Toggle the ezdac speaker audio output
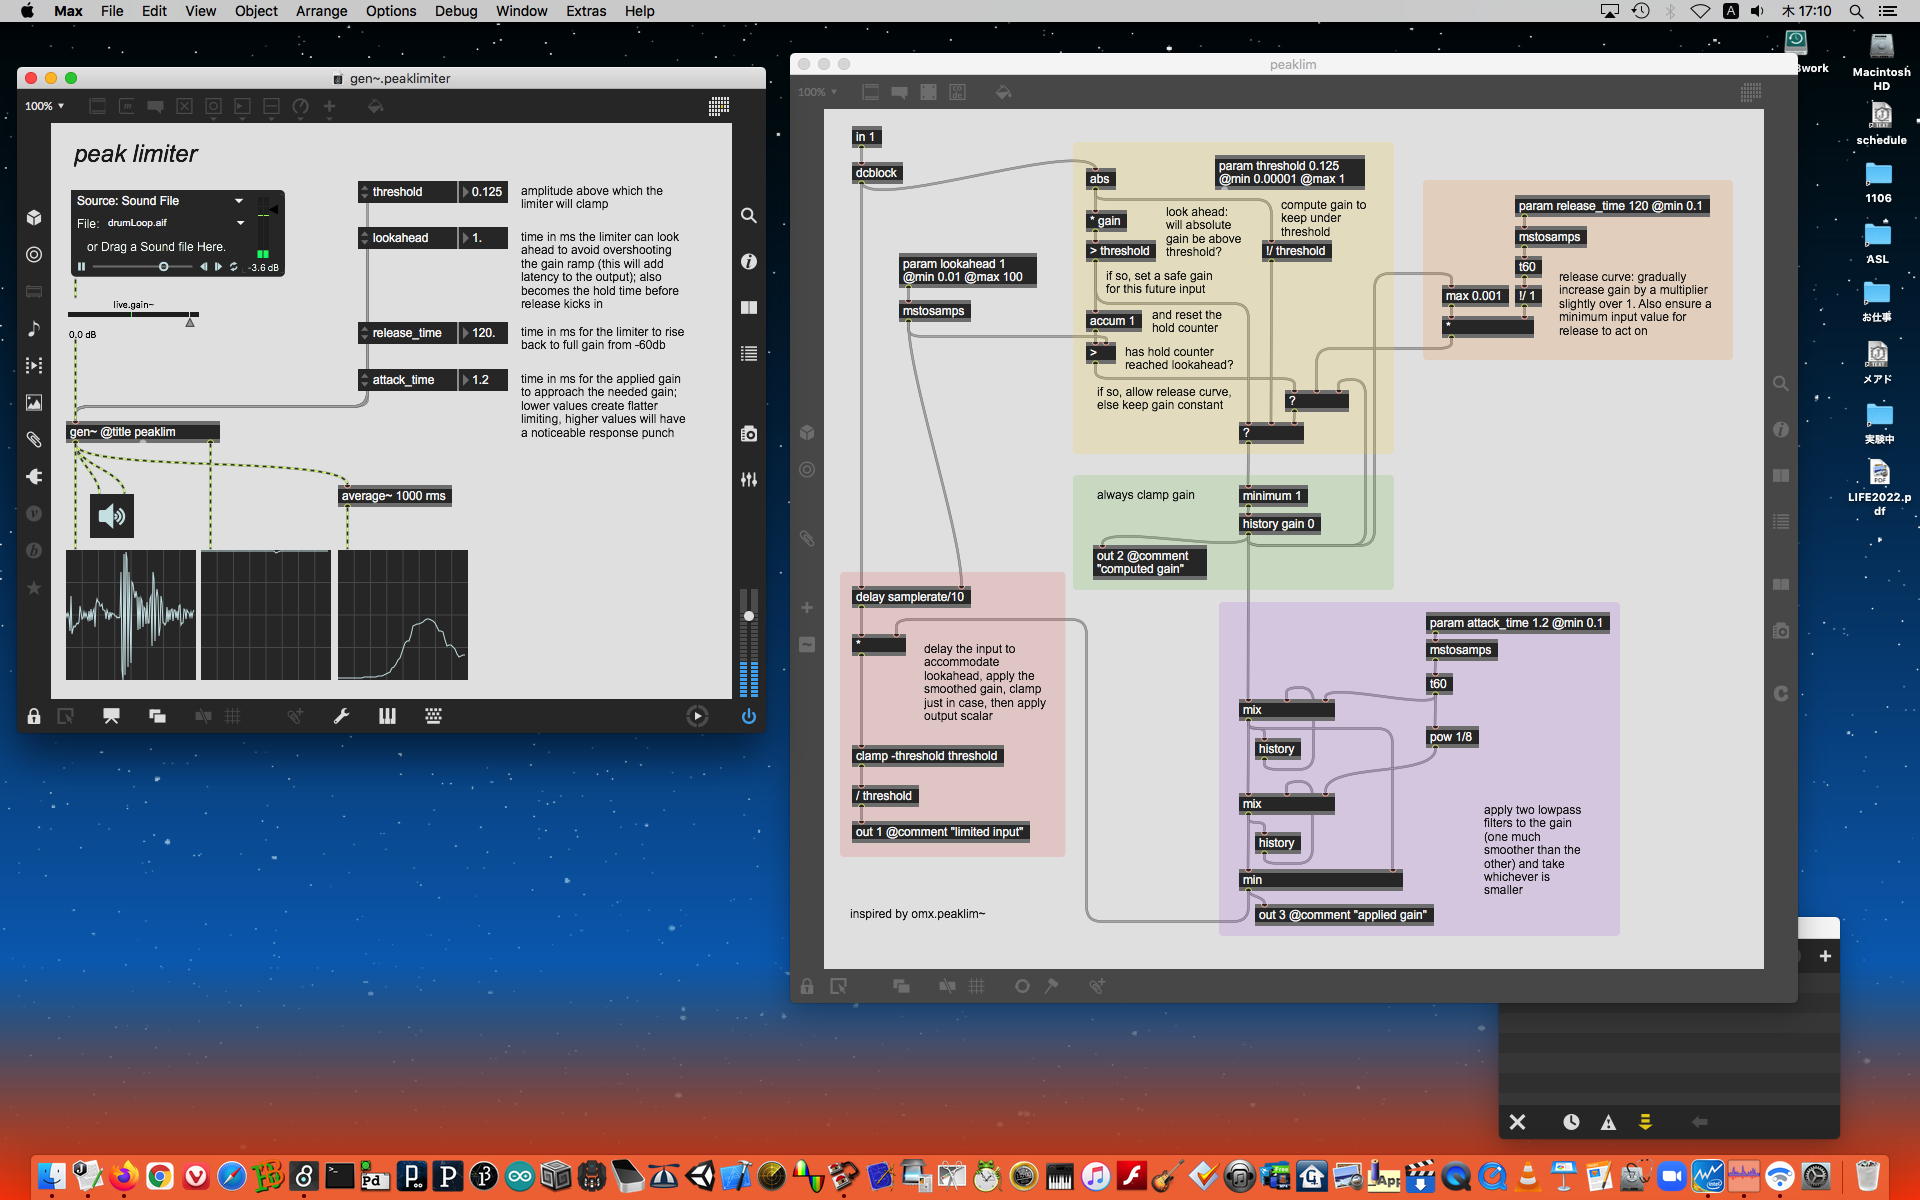The height and width of the screenshot is (1200, 1920). pos(112,516)
